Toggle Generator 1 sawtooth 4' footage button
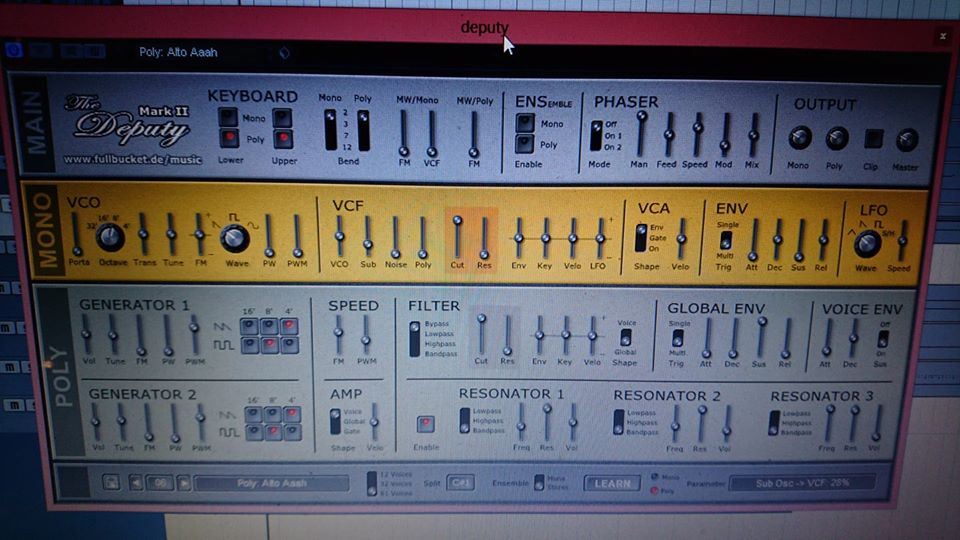This screenshot has height=540, width=960. [x=289, y=326]
